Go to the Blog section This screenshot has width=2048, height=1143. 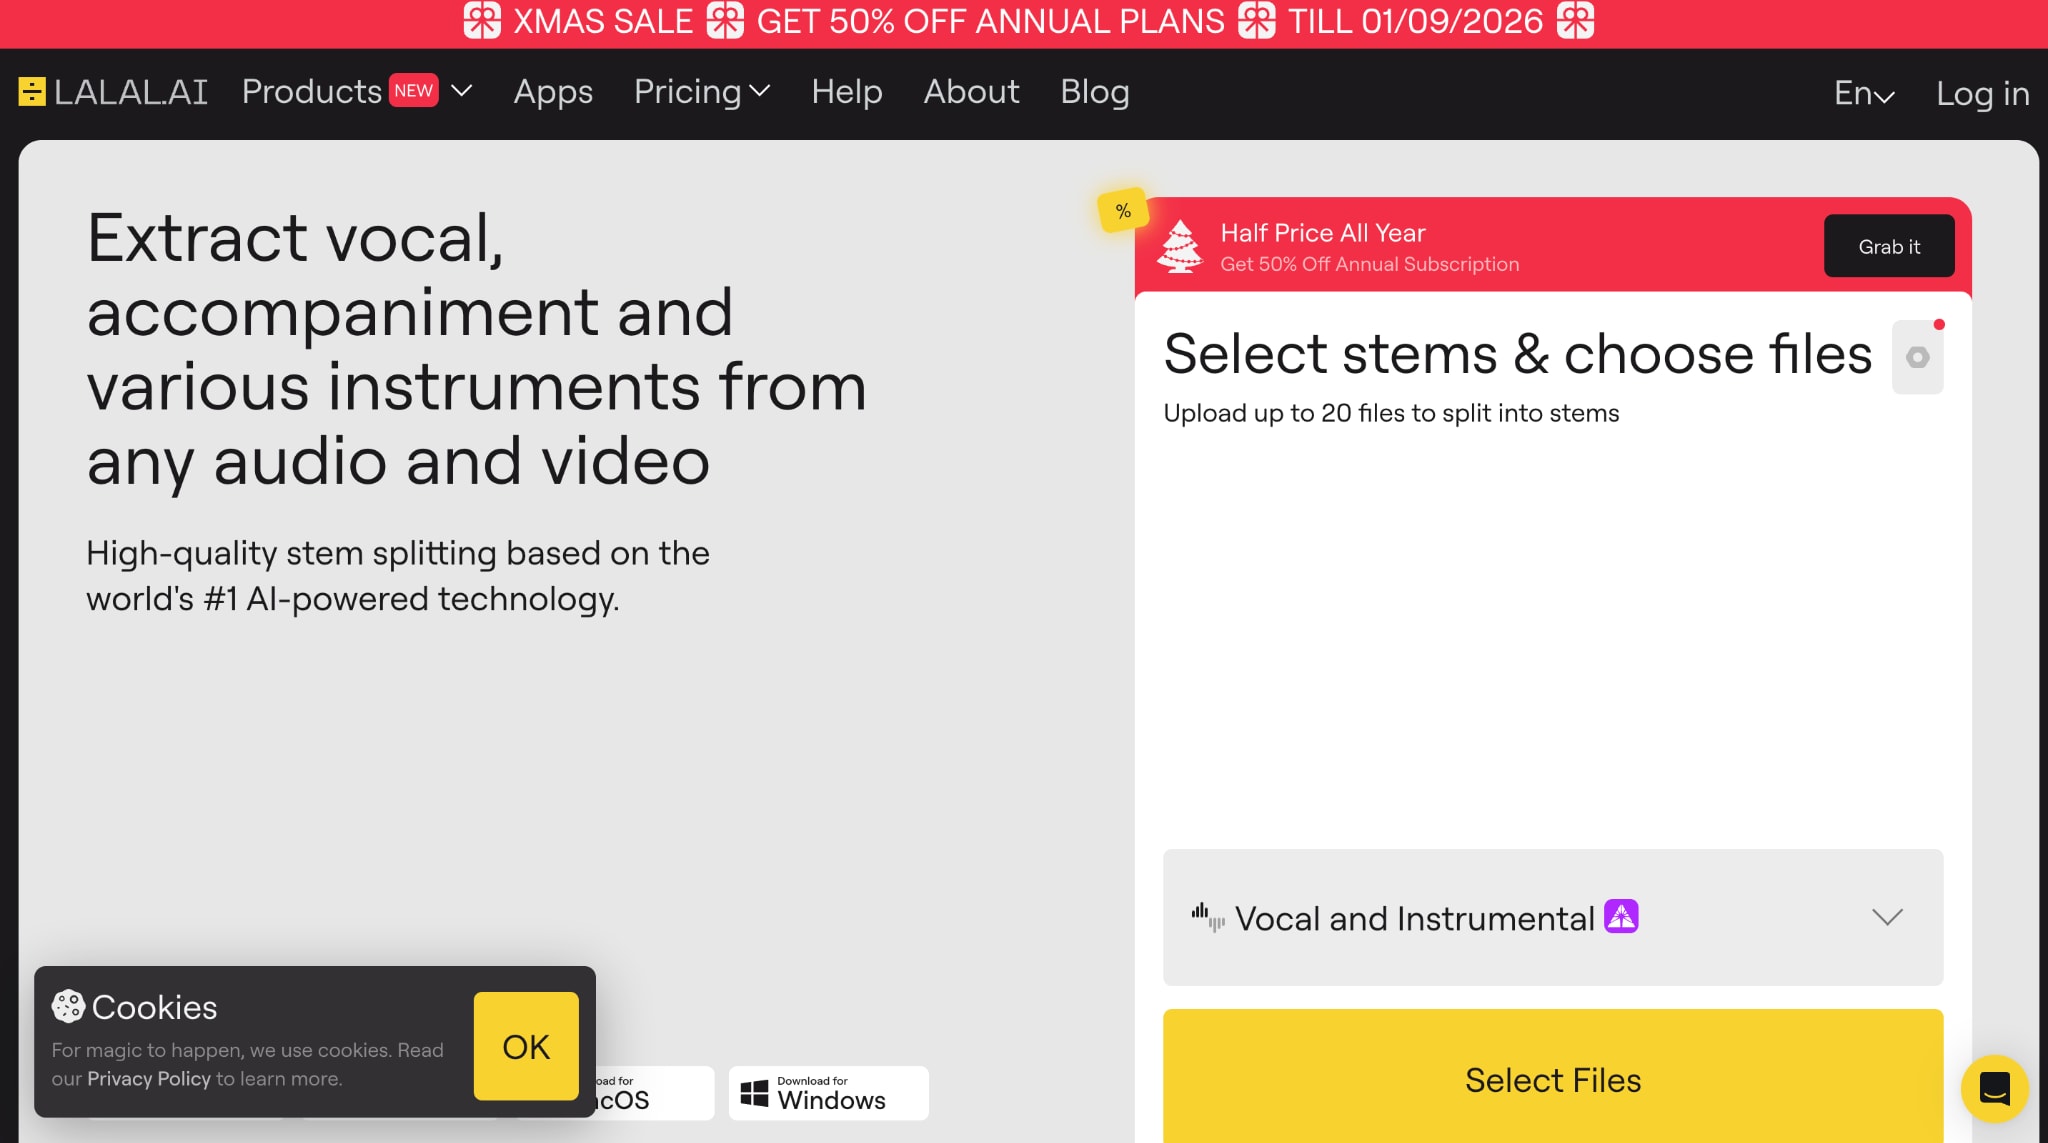(x=1094, y=92)
